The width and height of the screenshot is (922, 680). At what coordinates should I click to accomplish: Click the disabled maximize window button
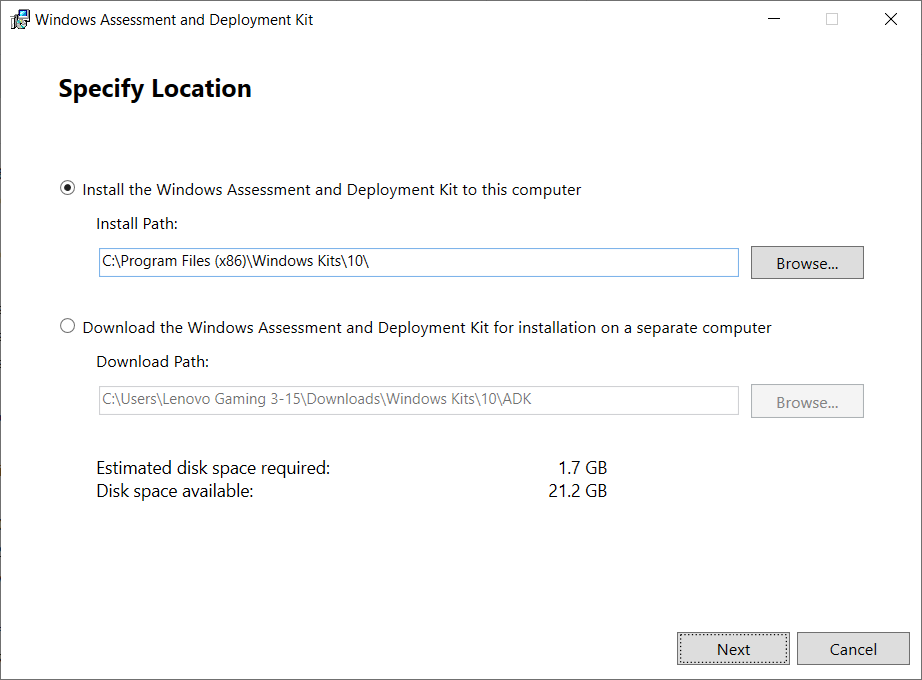831,19
